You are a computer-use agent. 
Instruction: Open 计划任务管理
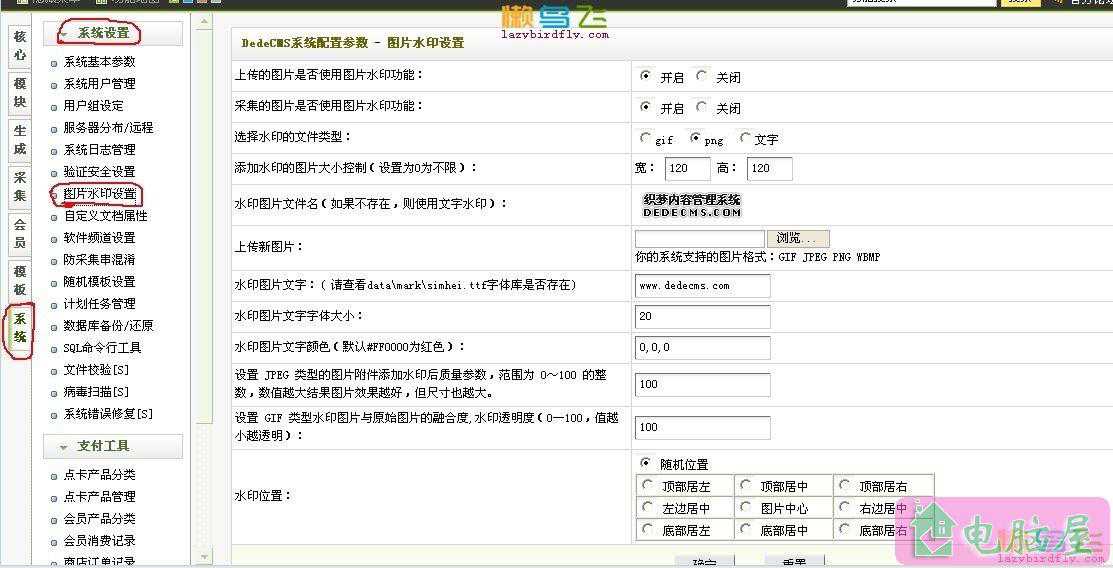pyautogui.click(x=99, y=304)
